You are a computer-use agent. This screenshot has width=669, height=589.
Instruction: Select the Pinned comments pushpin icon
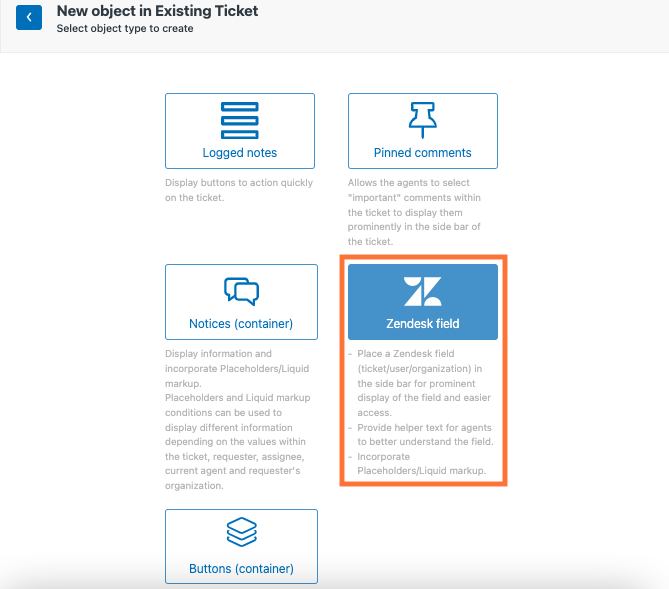[x=422, y=120]
